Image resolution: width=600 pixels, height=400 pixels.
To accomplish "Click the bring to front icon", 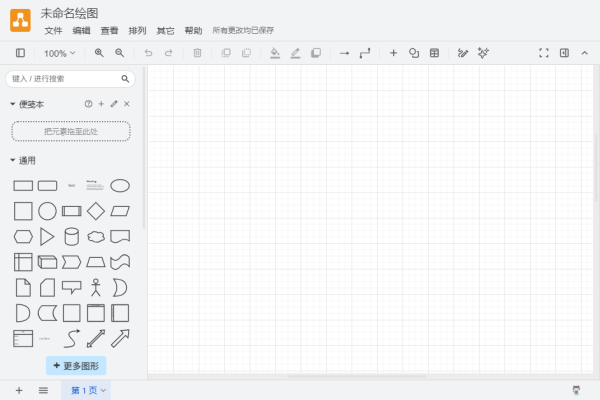I will pyautogui.click(x=226, y=53).
